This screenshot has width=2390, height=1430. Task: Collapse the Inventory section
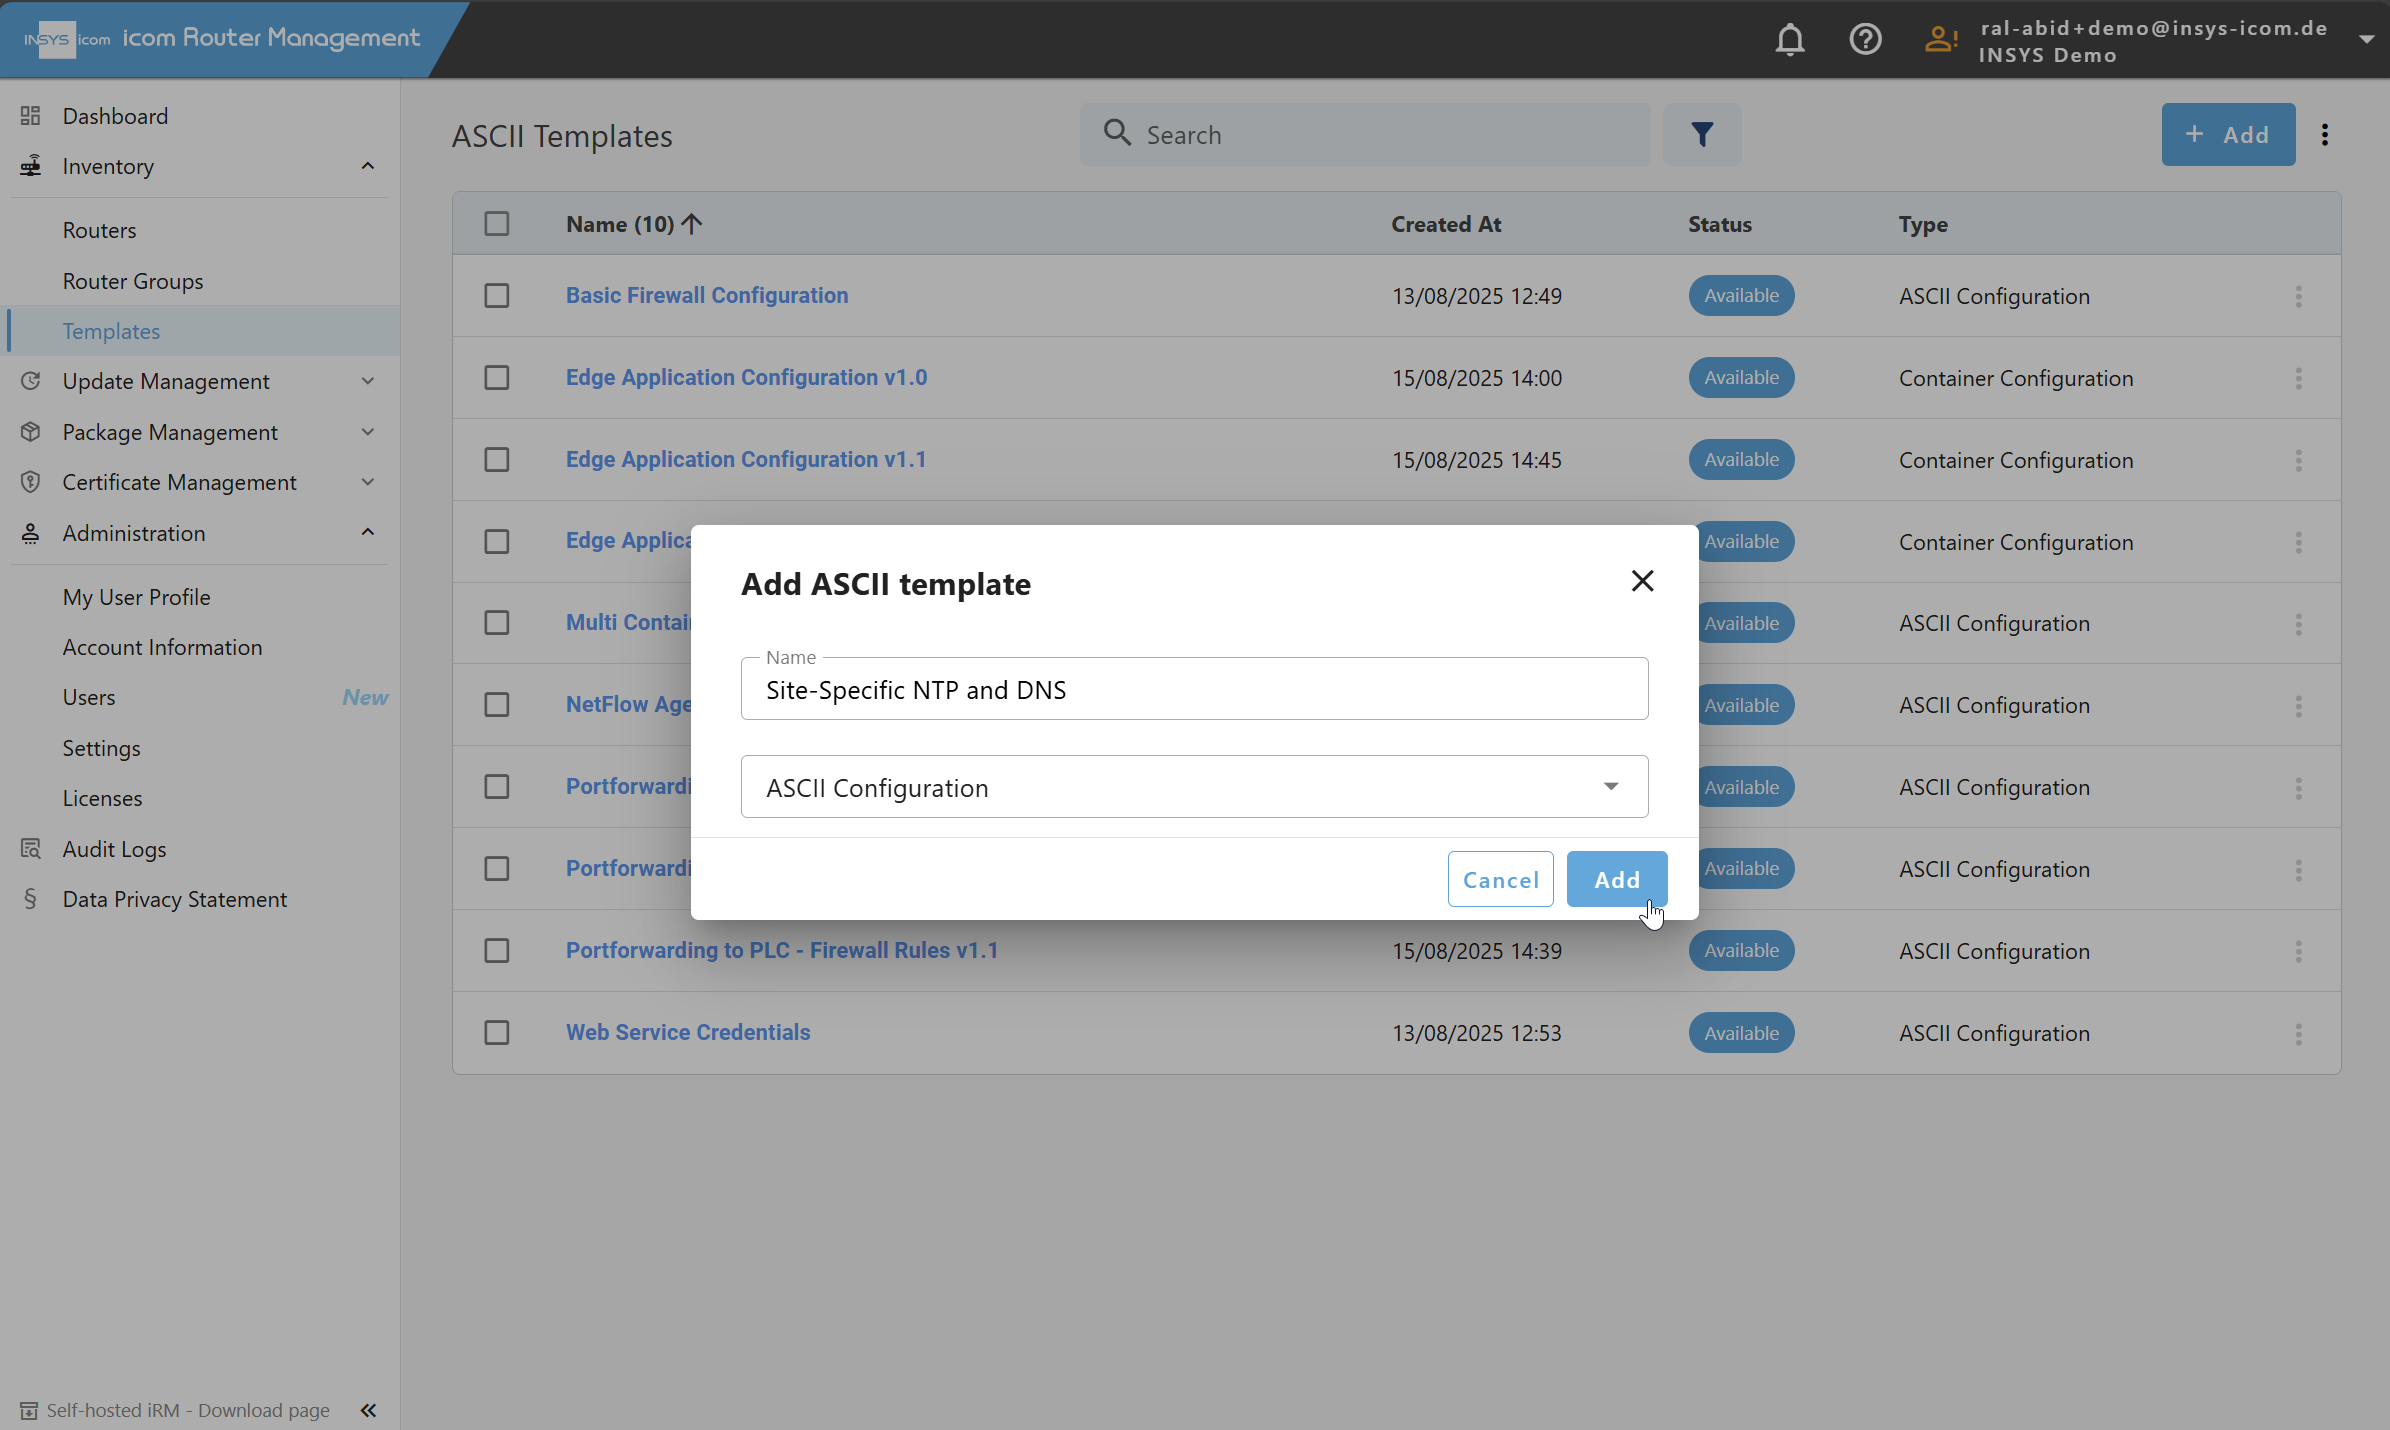(368, 166)
